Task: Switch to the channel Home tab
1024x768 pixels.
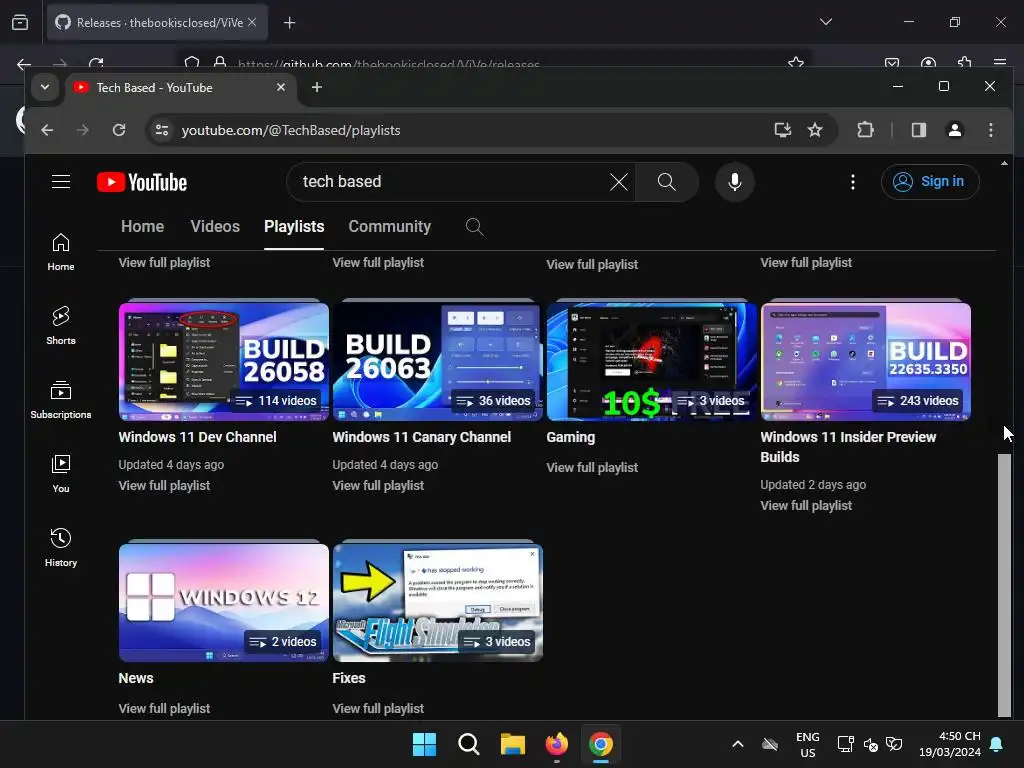Action: click(142, 227)
